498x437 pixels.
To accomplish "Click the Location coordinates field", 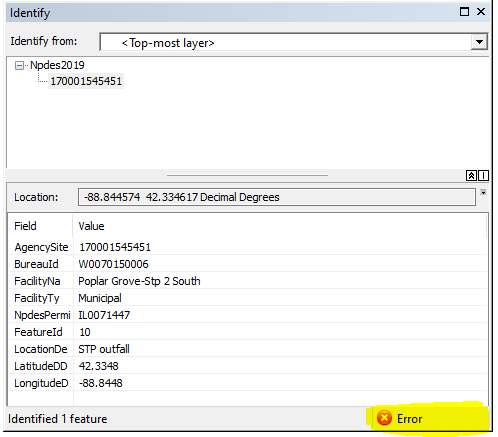I will click(x=277, y=197).
